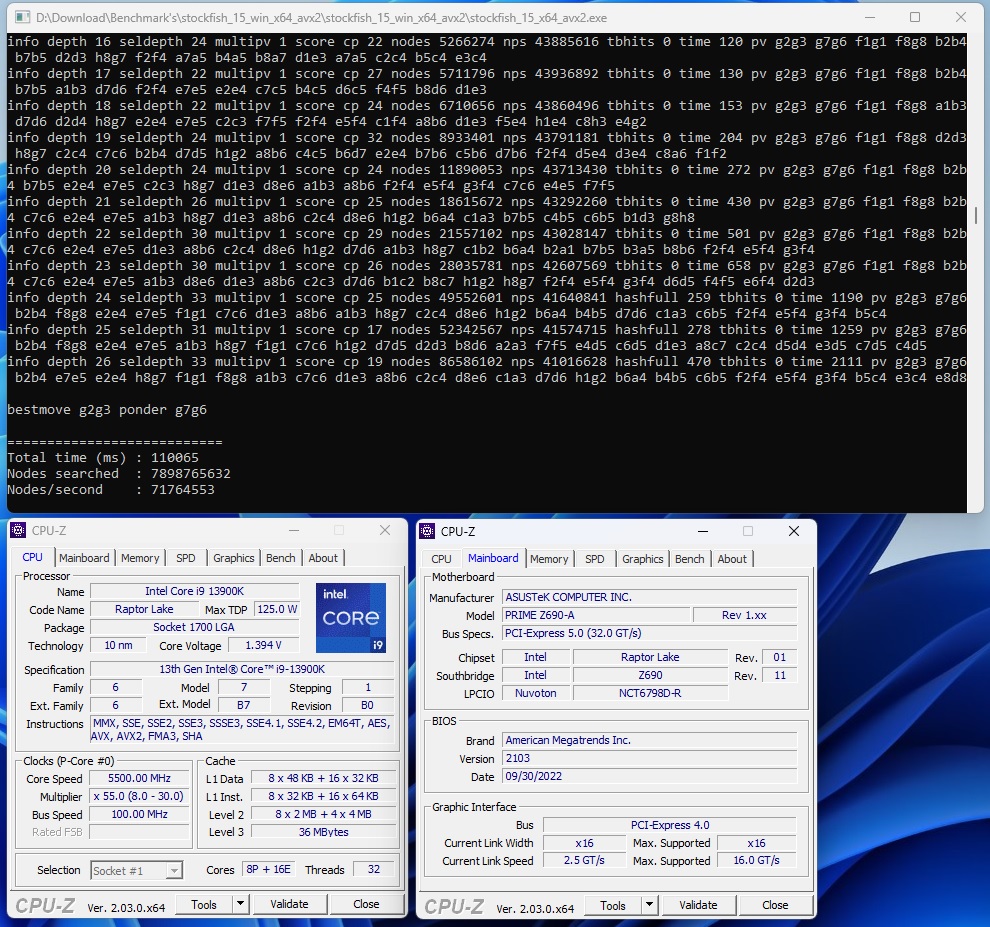
Task: Open SPD tab in right CPU-Z window
Action: pyautogui.click(x=595, y=559)
